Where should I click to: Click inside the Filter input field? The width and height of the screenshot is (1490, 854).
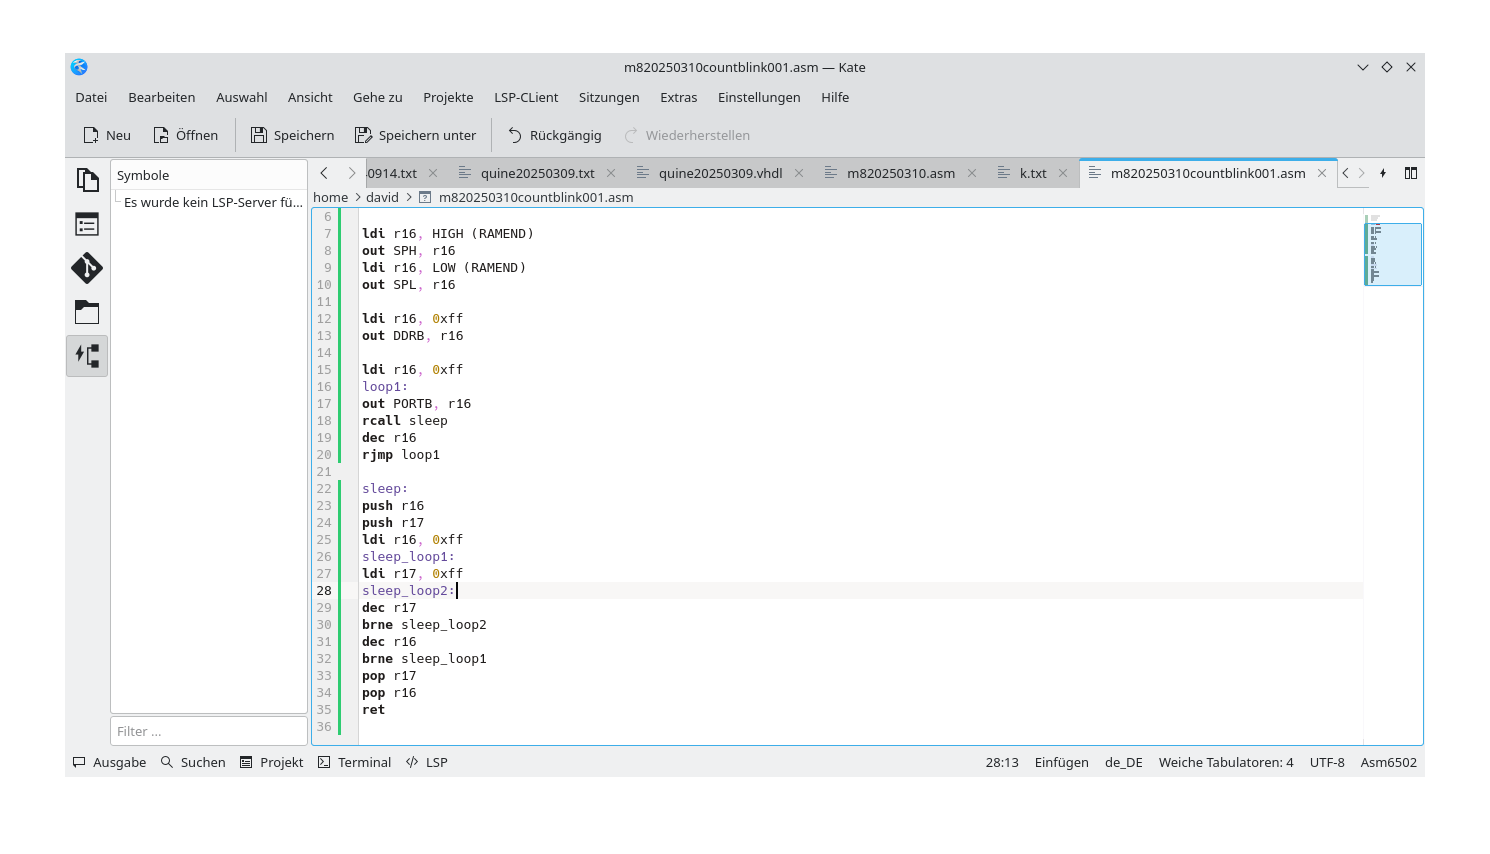[x=208, y=730]
